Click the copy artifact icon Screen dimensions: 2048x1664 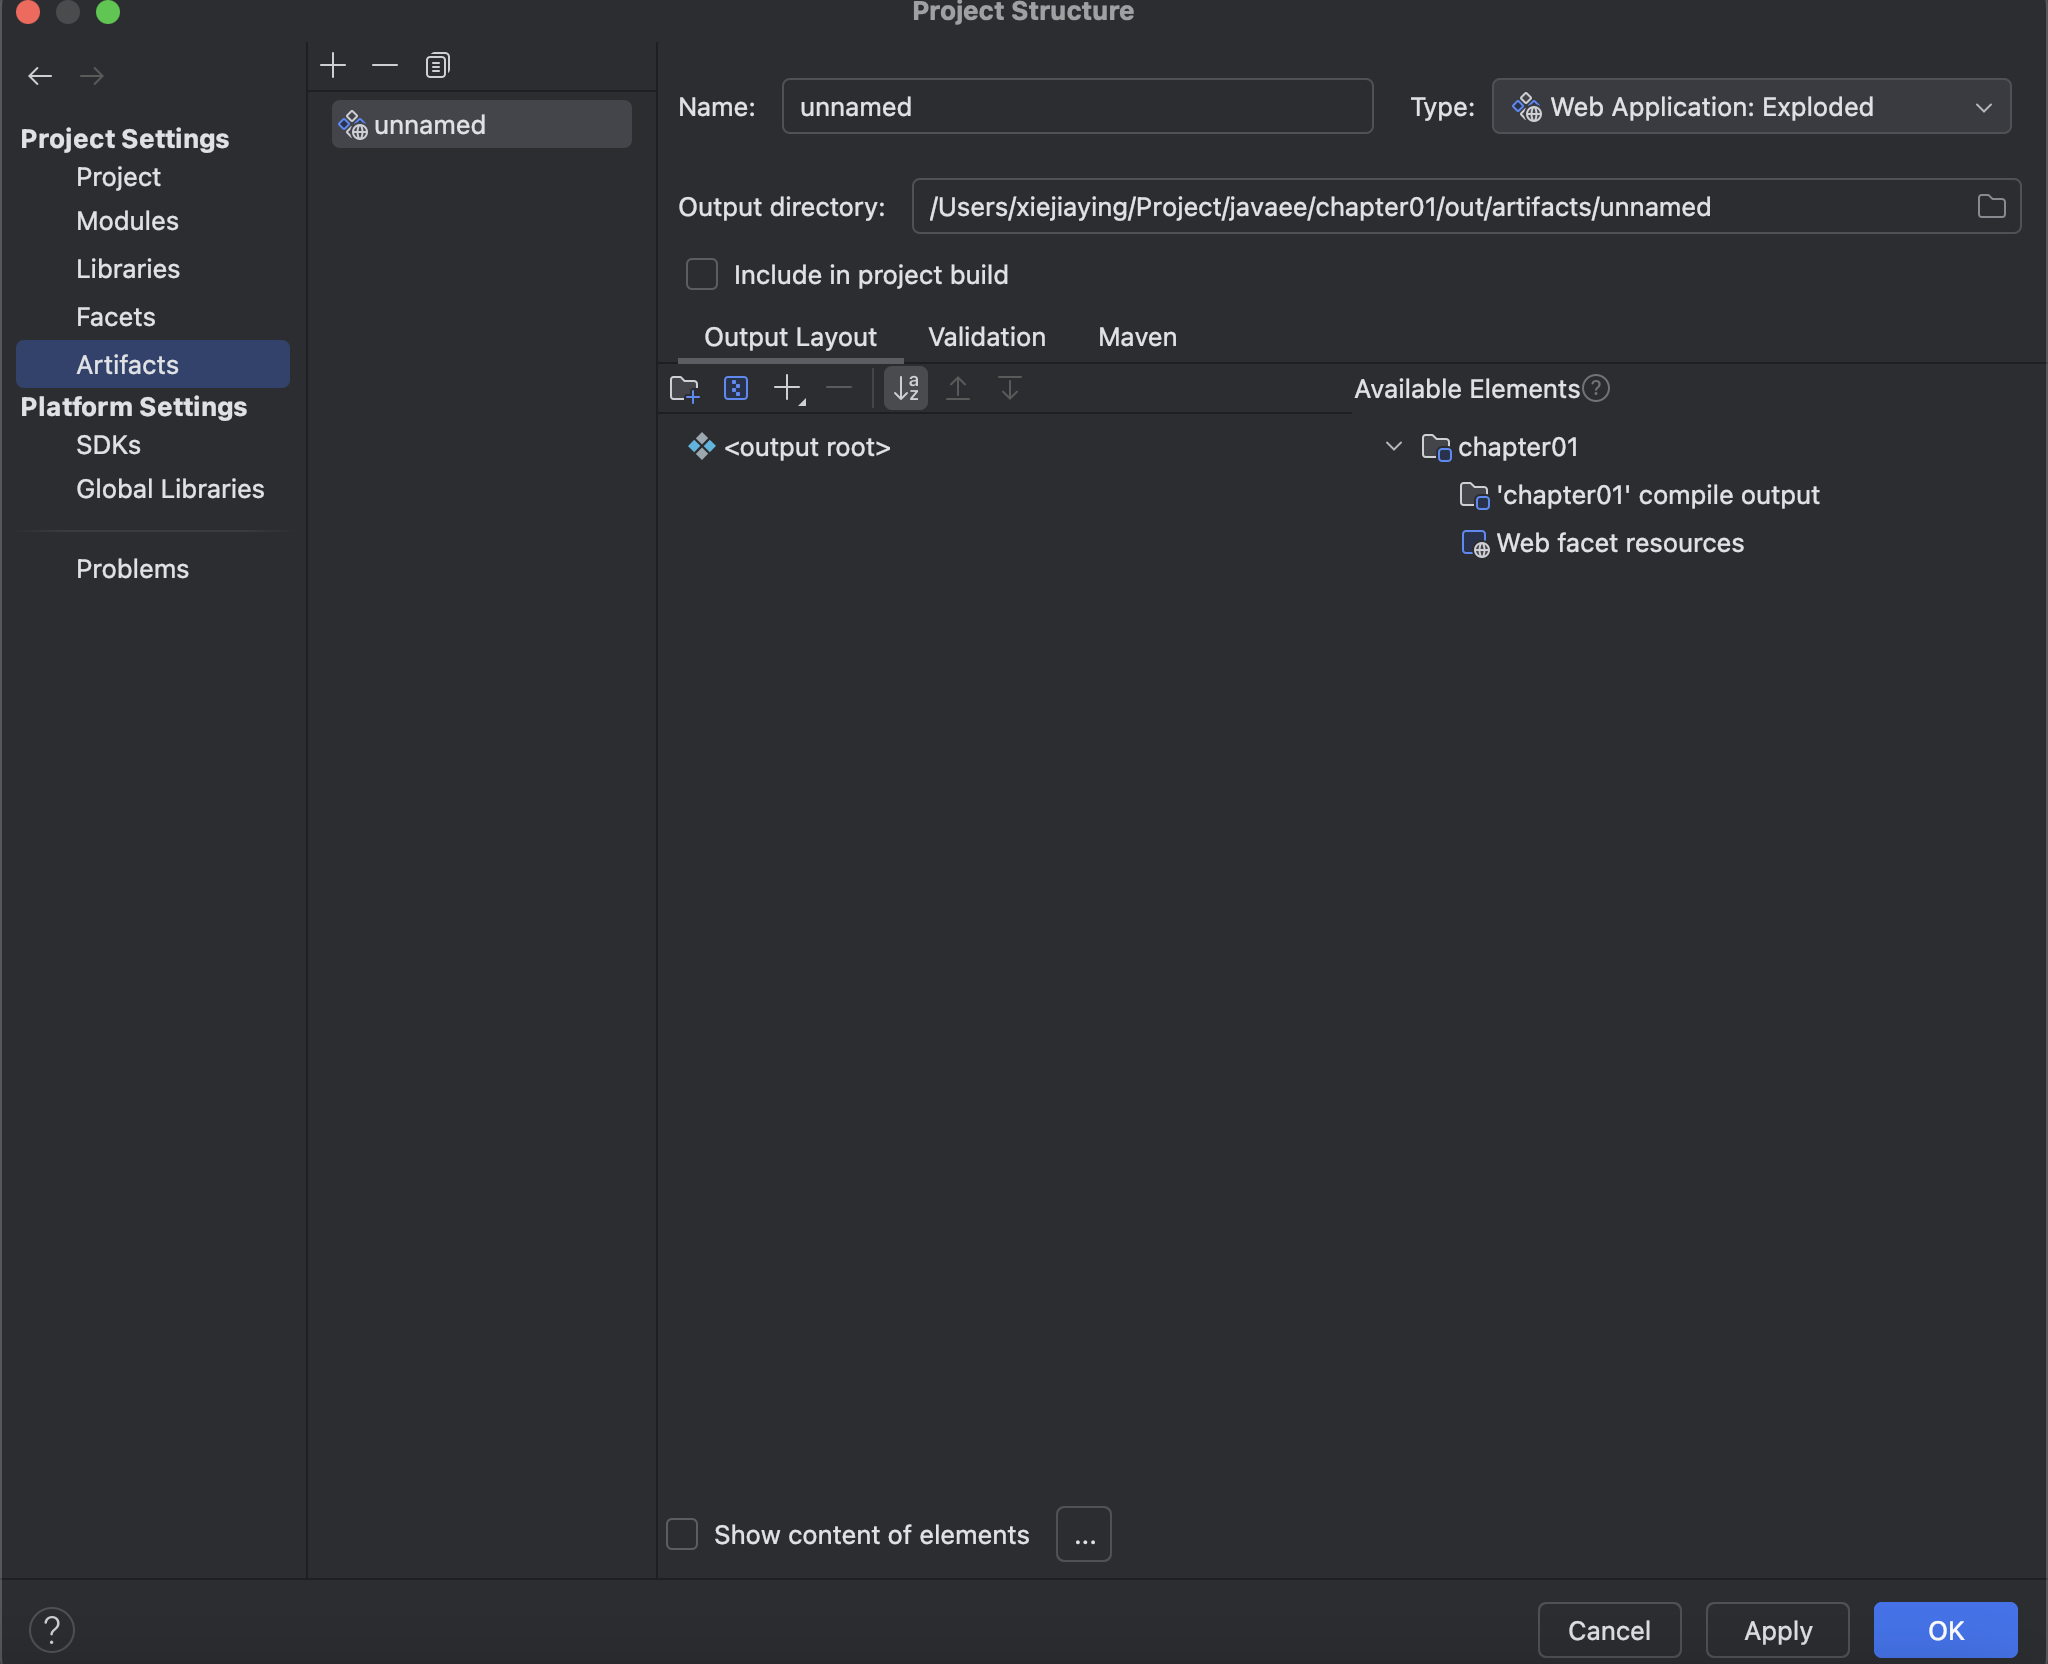tap(437, 66)
